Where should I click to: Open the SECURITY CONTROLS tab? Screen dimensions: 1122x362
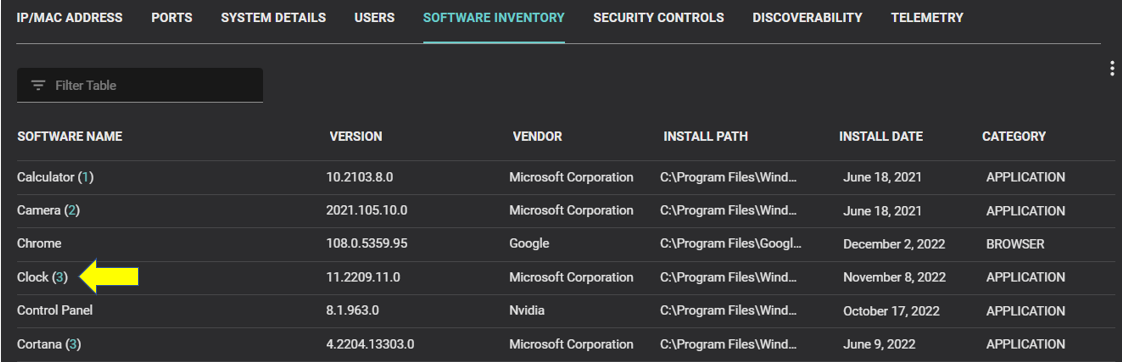pos(658,18)
